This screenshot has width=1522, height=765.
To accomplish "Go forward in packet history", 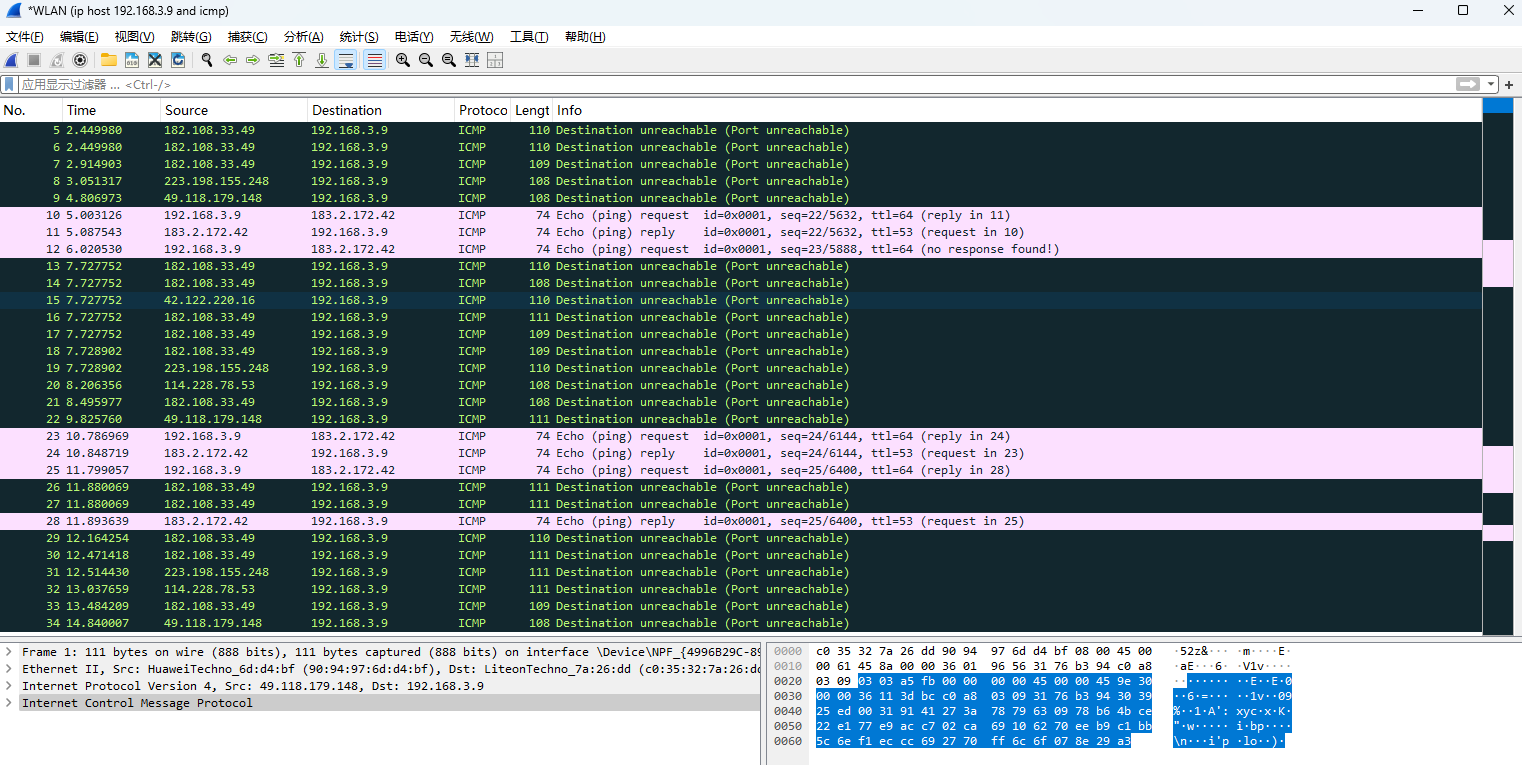I will [252, 60].
